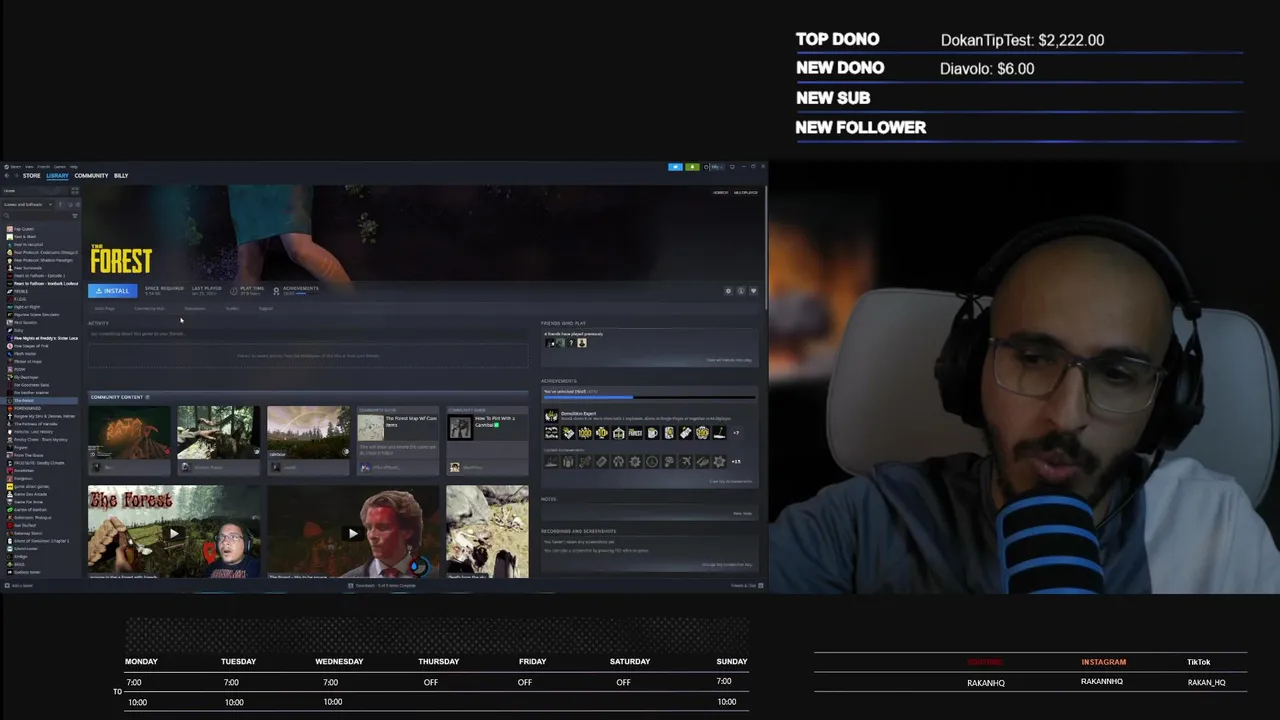Open View all friends who play link
1280x720 pixels.
tap(729, 360)
